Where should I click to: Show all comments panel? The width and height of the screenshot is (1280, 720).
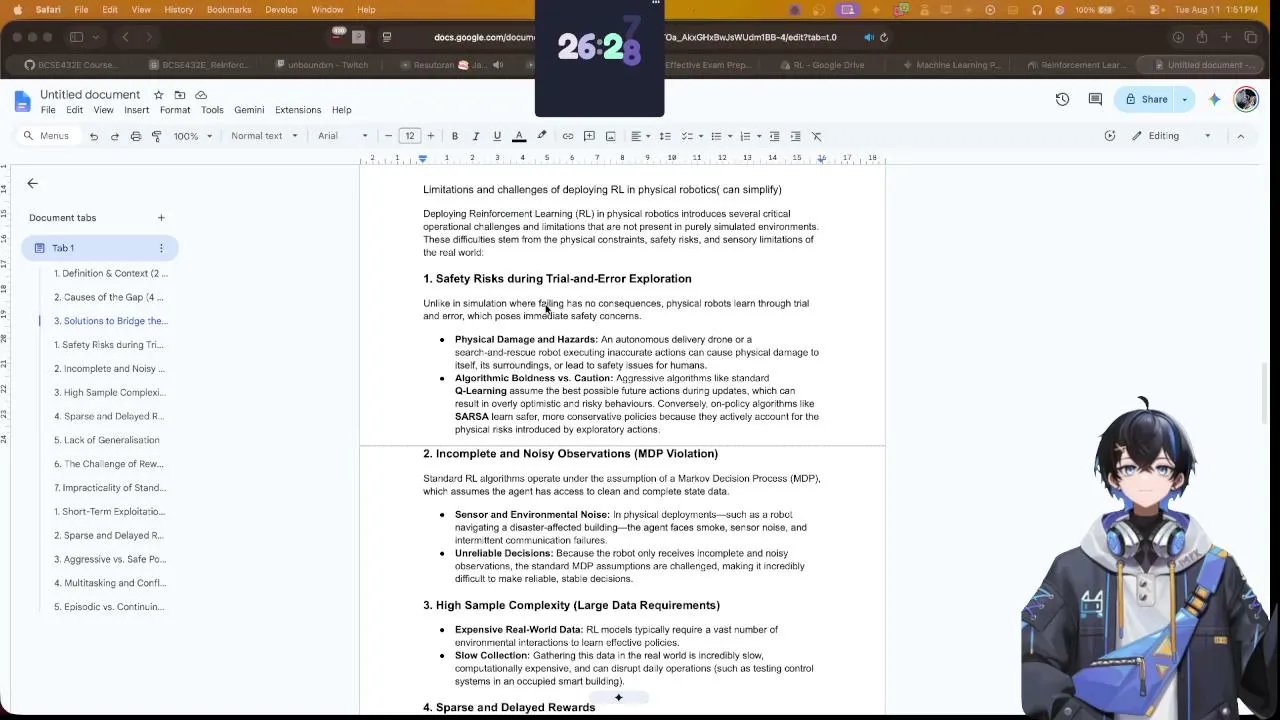click(1095, 99)
